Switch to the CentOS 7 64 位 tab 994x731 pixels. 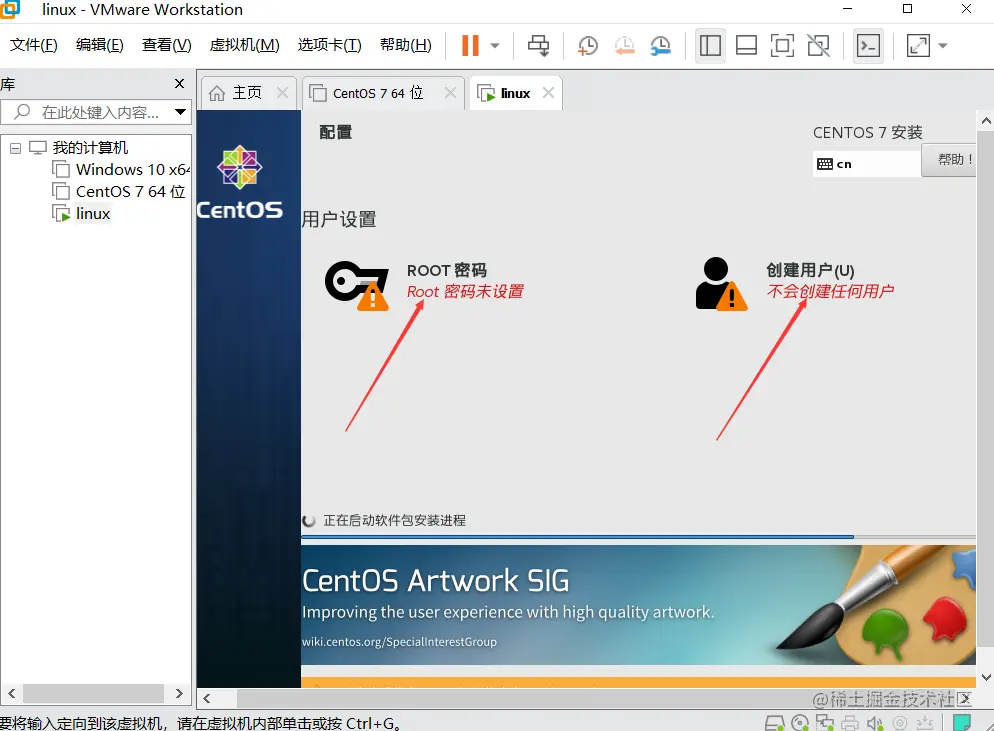[377, 93]
